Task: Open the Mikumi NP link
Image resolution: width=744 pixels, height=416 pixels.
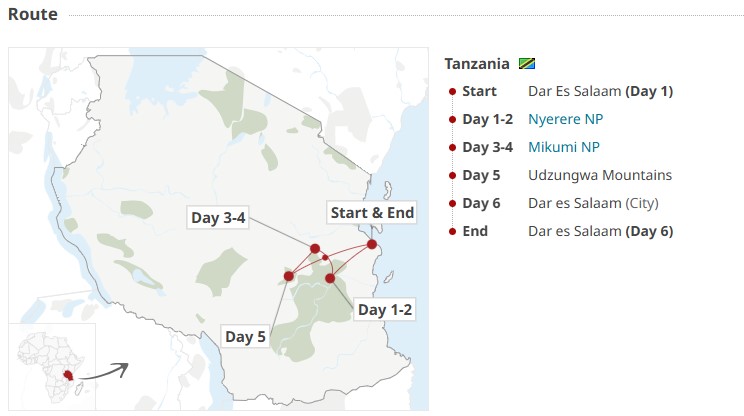Action: [563, 147]
